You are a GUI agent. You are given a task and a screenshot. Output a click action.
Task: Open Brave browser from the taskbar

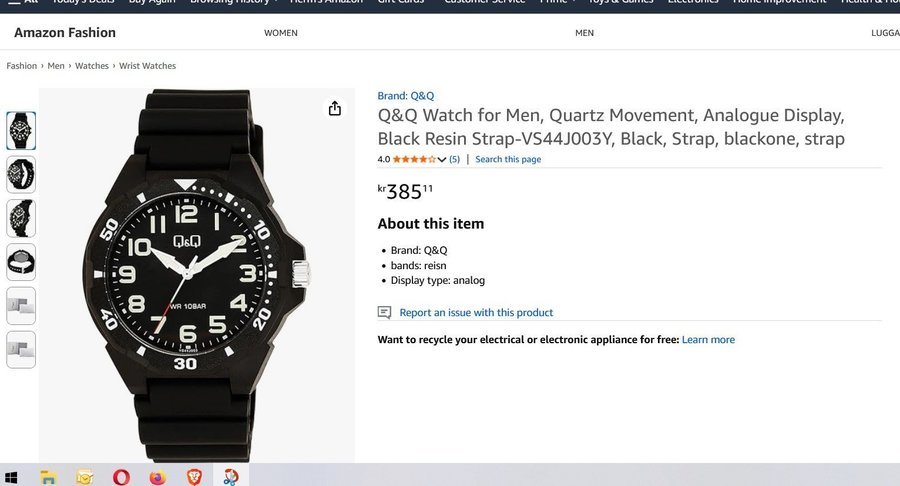tap(193, 477)
